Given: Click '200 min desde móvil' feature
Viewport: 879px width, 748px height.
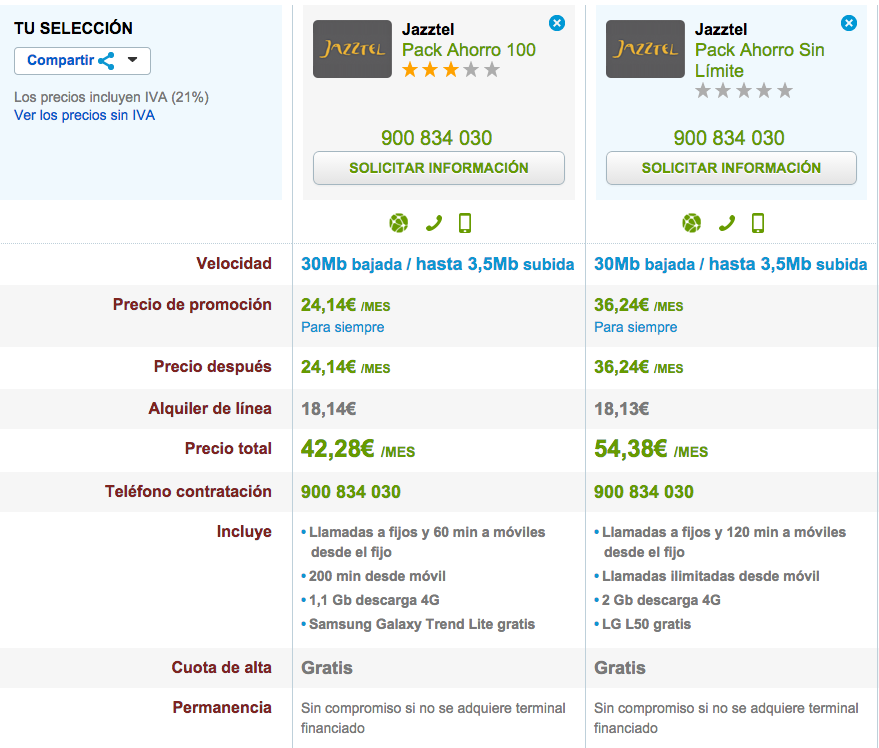Looking at the screenshot, I should 377,576.
